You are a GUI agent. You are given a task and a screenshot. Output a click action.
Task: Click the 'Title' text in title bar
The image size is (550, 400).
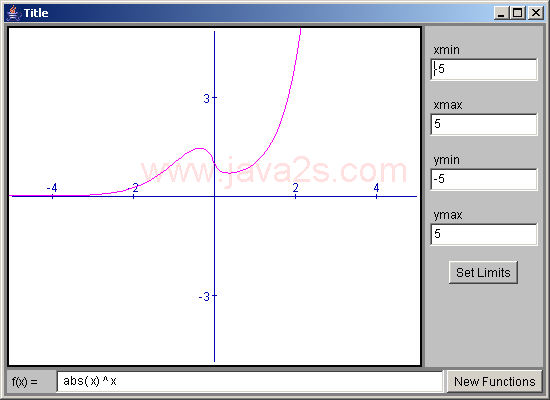[x=36, y=13]
